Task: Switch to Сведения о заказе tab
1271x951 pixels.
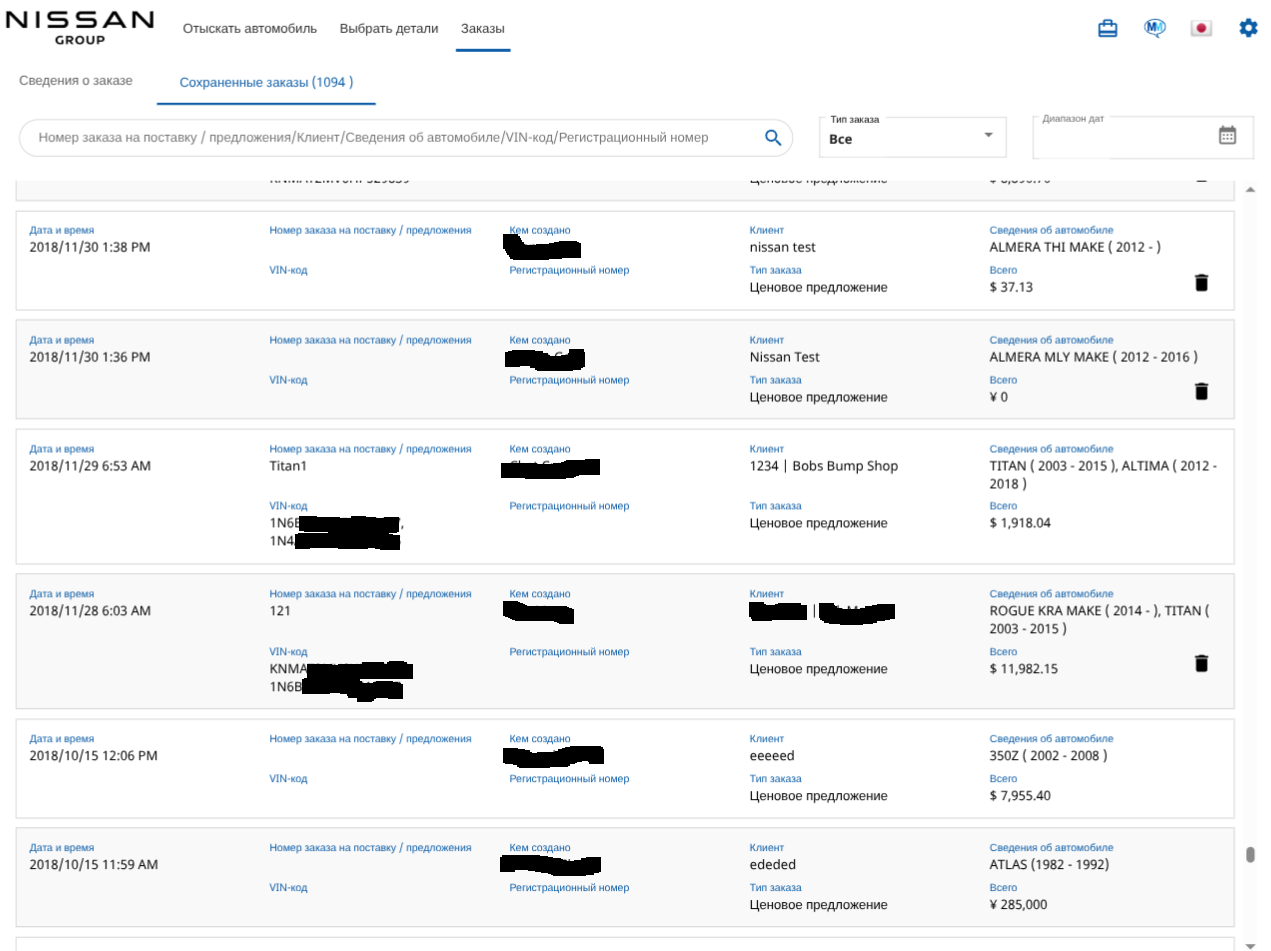Action: 76,80
